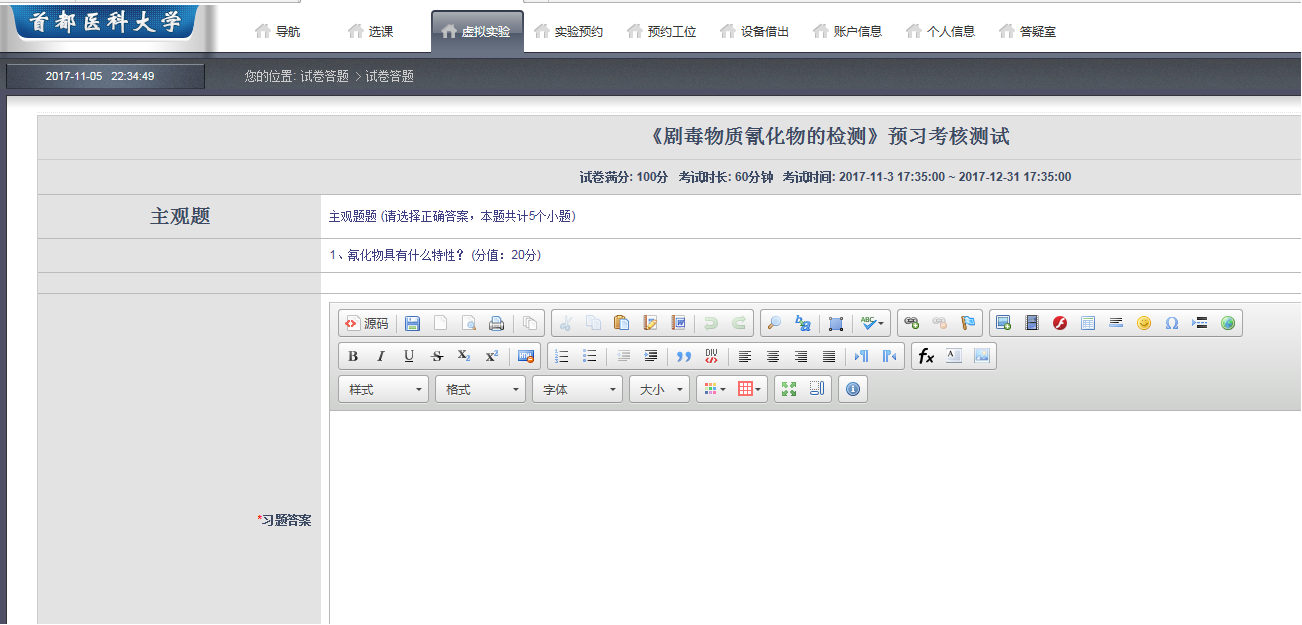This screenshot has width=1302, height=625.
Task: Toggle italic formatting
Action: click(x=380, y=356)
